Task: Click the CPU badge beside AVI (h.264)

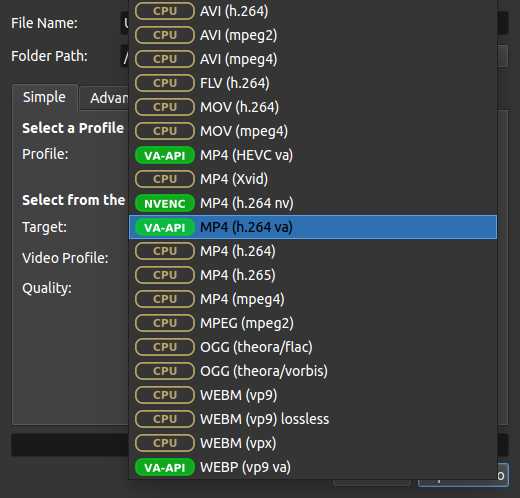Action: point(165,11)
